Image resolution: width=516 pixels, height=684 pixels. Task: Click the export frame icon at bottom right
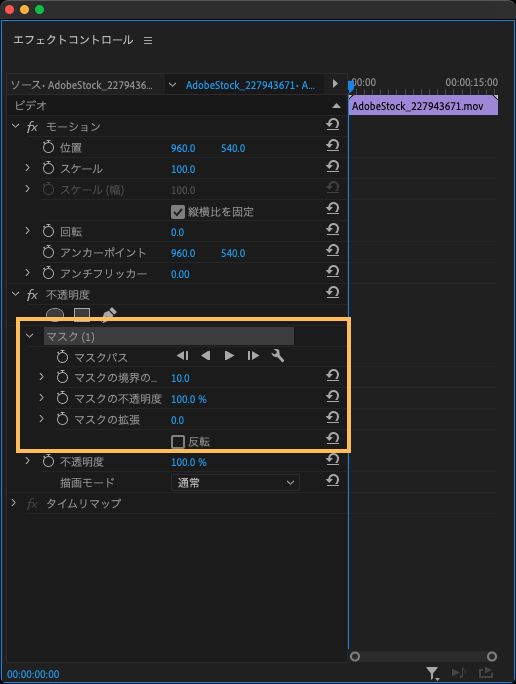485,673
